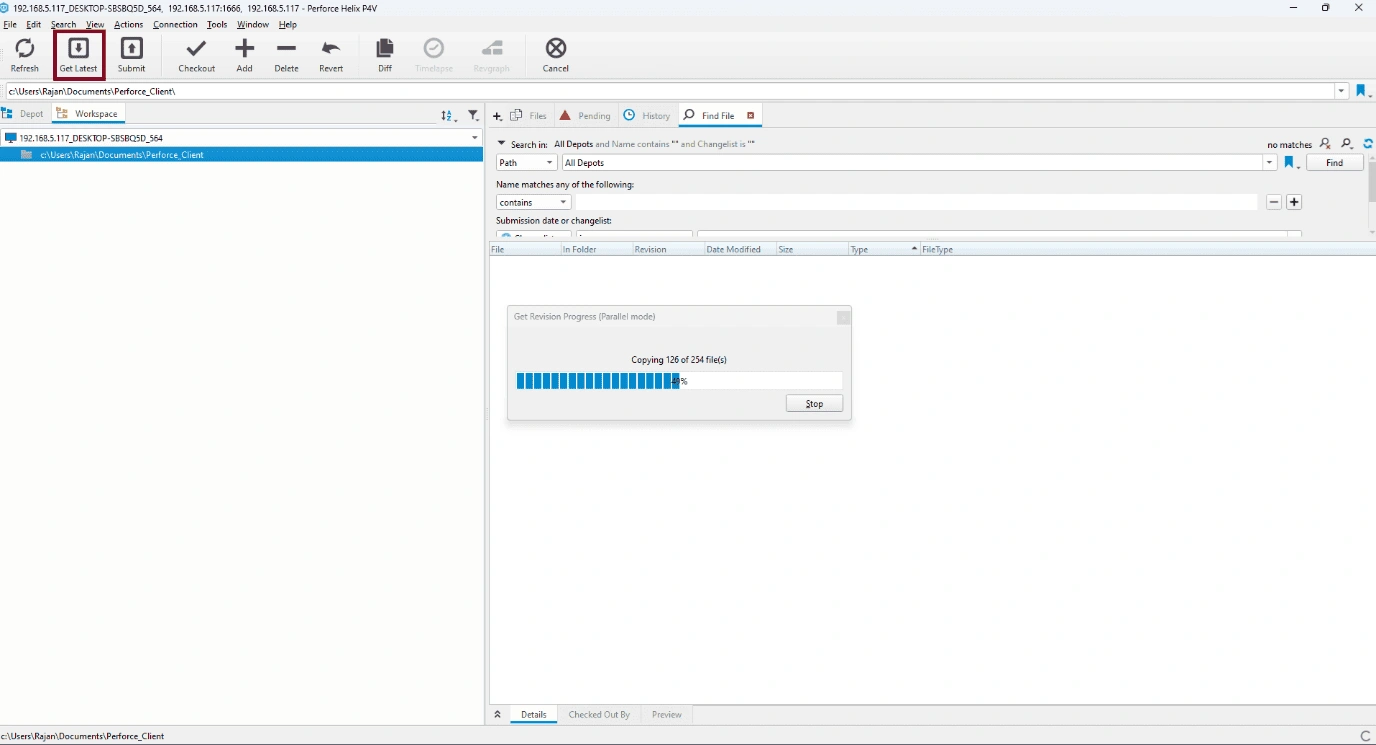Switch to the Depot tab
Screen dimensions: 1376x745
(24, 114)
